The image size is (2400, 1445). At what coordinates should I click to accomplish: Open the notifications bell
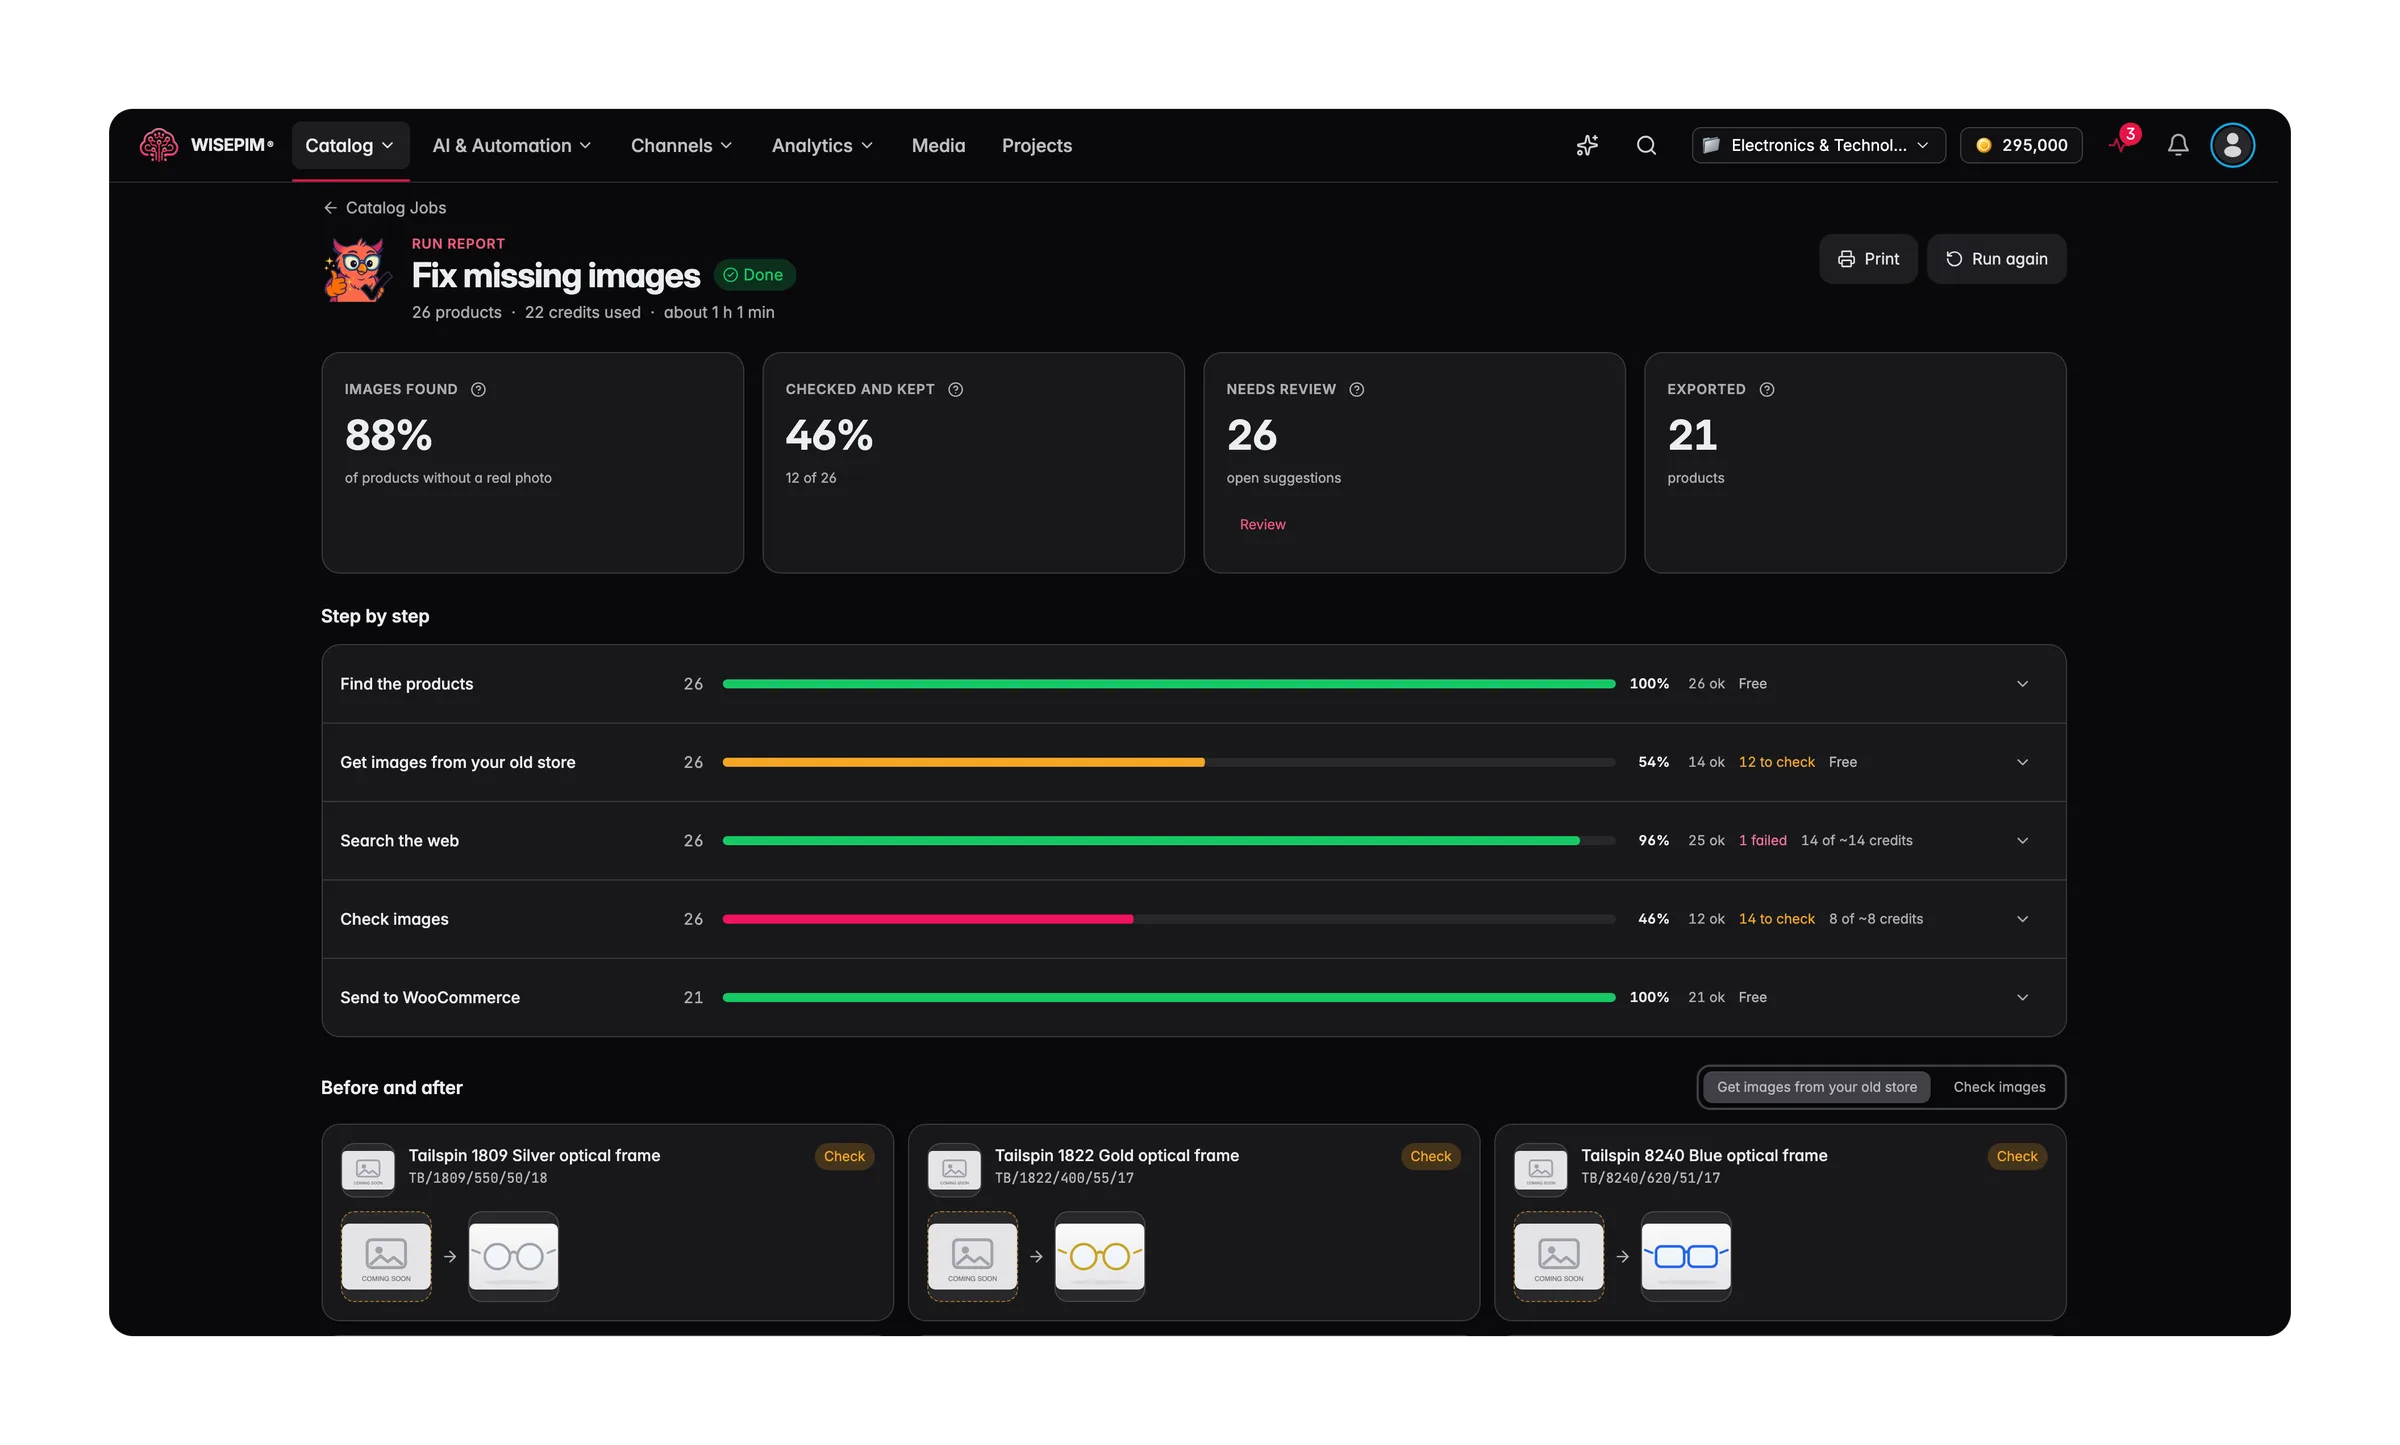click(x=2178, y=145)
